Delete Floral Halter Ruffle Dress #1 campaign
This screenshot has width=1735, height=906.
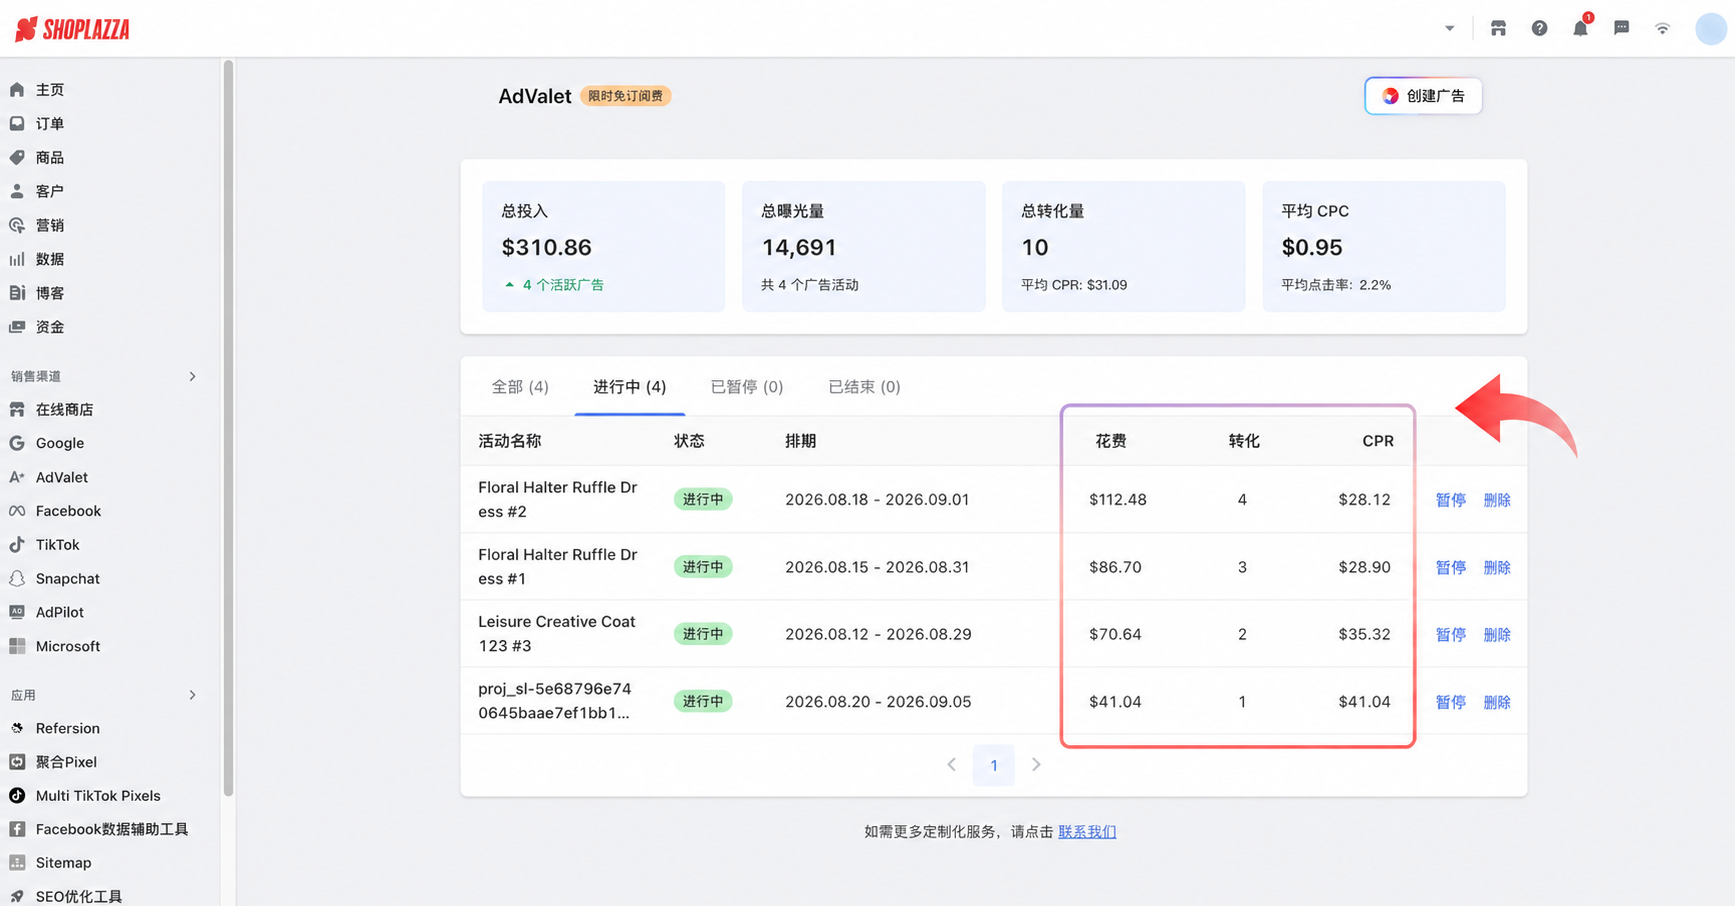pos(1497,567)
